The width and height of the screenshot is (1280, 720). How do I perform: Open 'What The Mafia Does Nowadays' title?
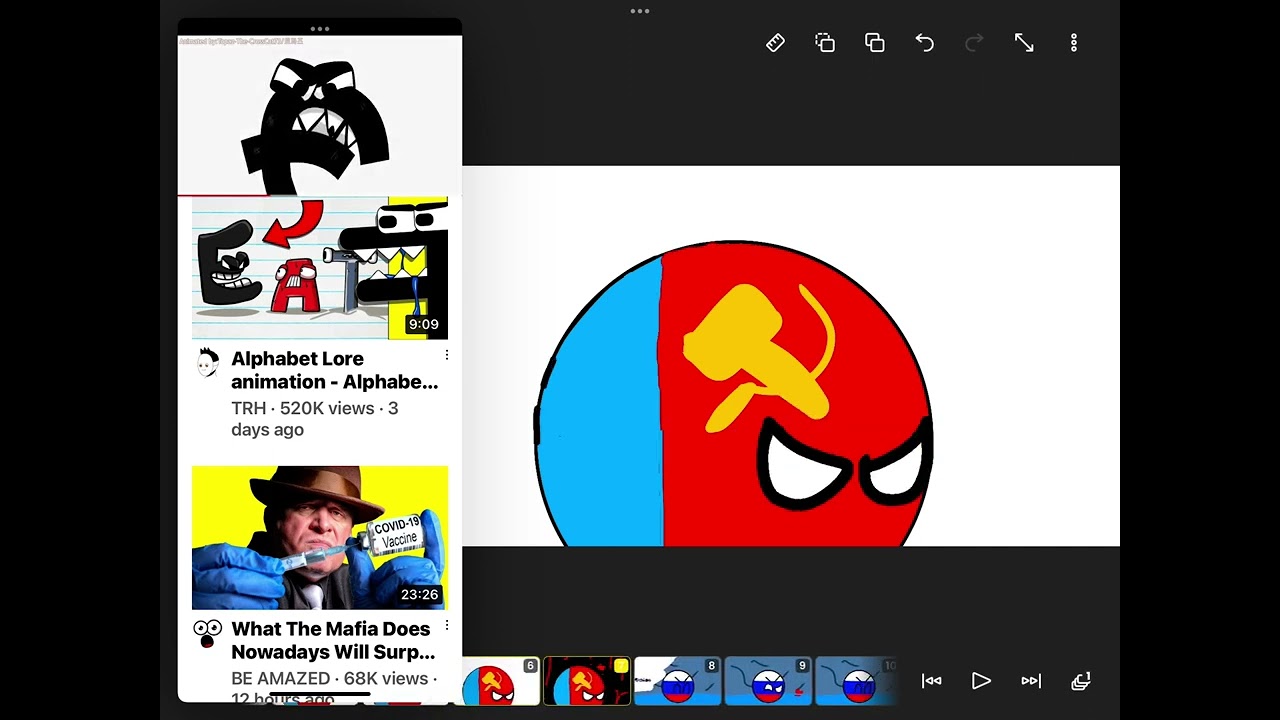pyautogui.click(x=333, y=640)
